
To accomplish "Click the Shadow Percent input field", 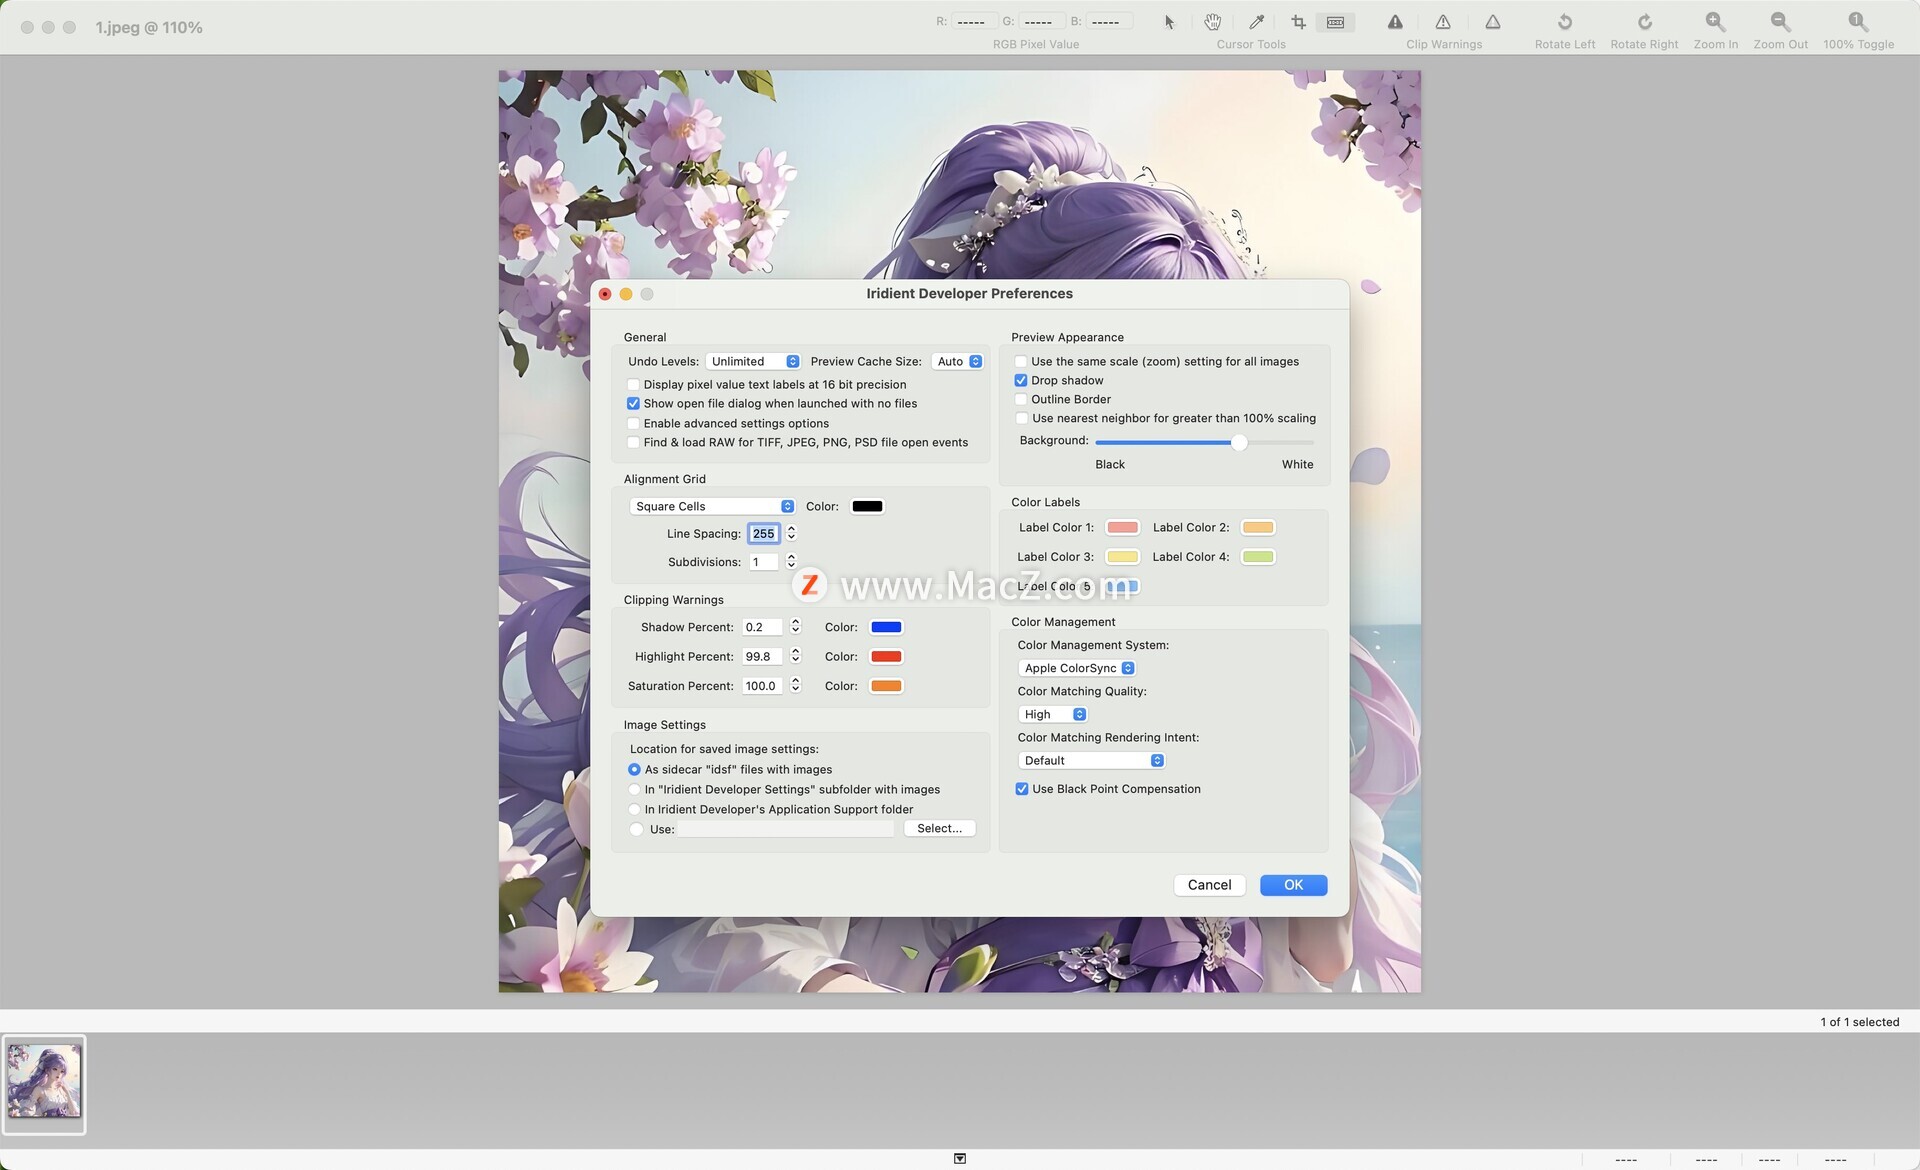I will tap(762, 627).
